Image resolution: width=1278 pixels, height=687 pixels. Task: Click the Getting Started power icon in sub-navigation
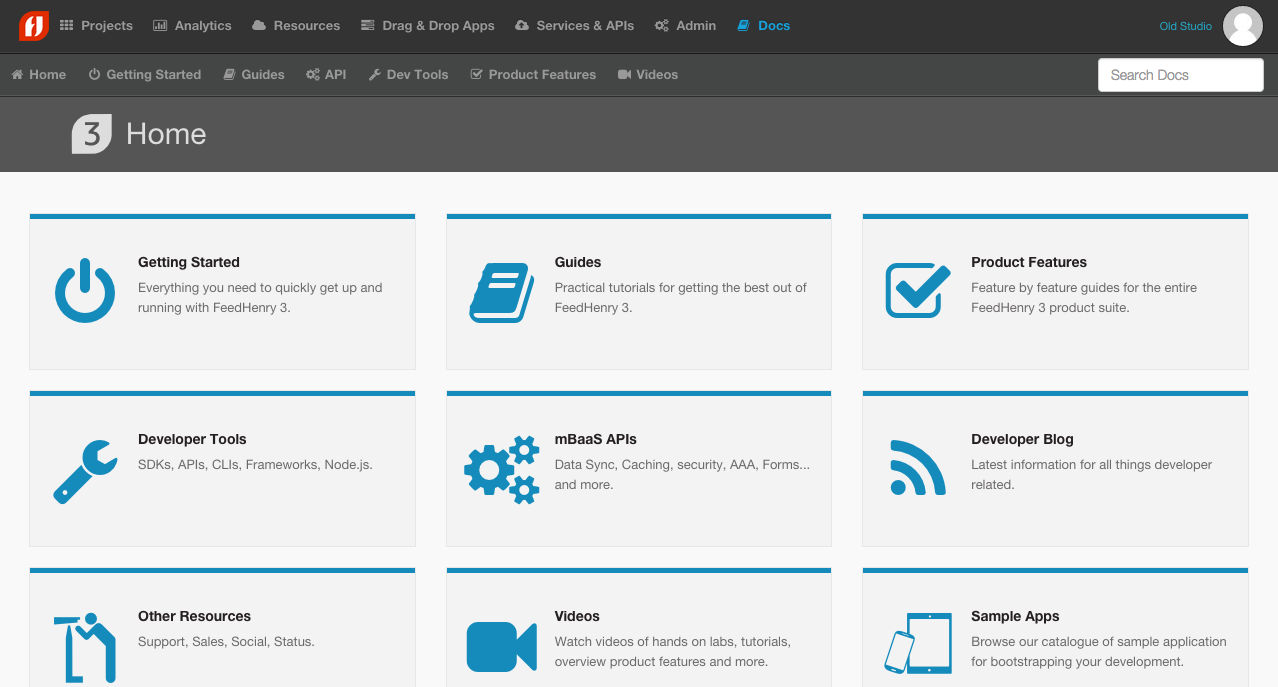(95, 75)
